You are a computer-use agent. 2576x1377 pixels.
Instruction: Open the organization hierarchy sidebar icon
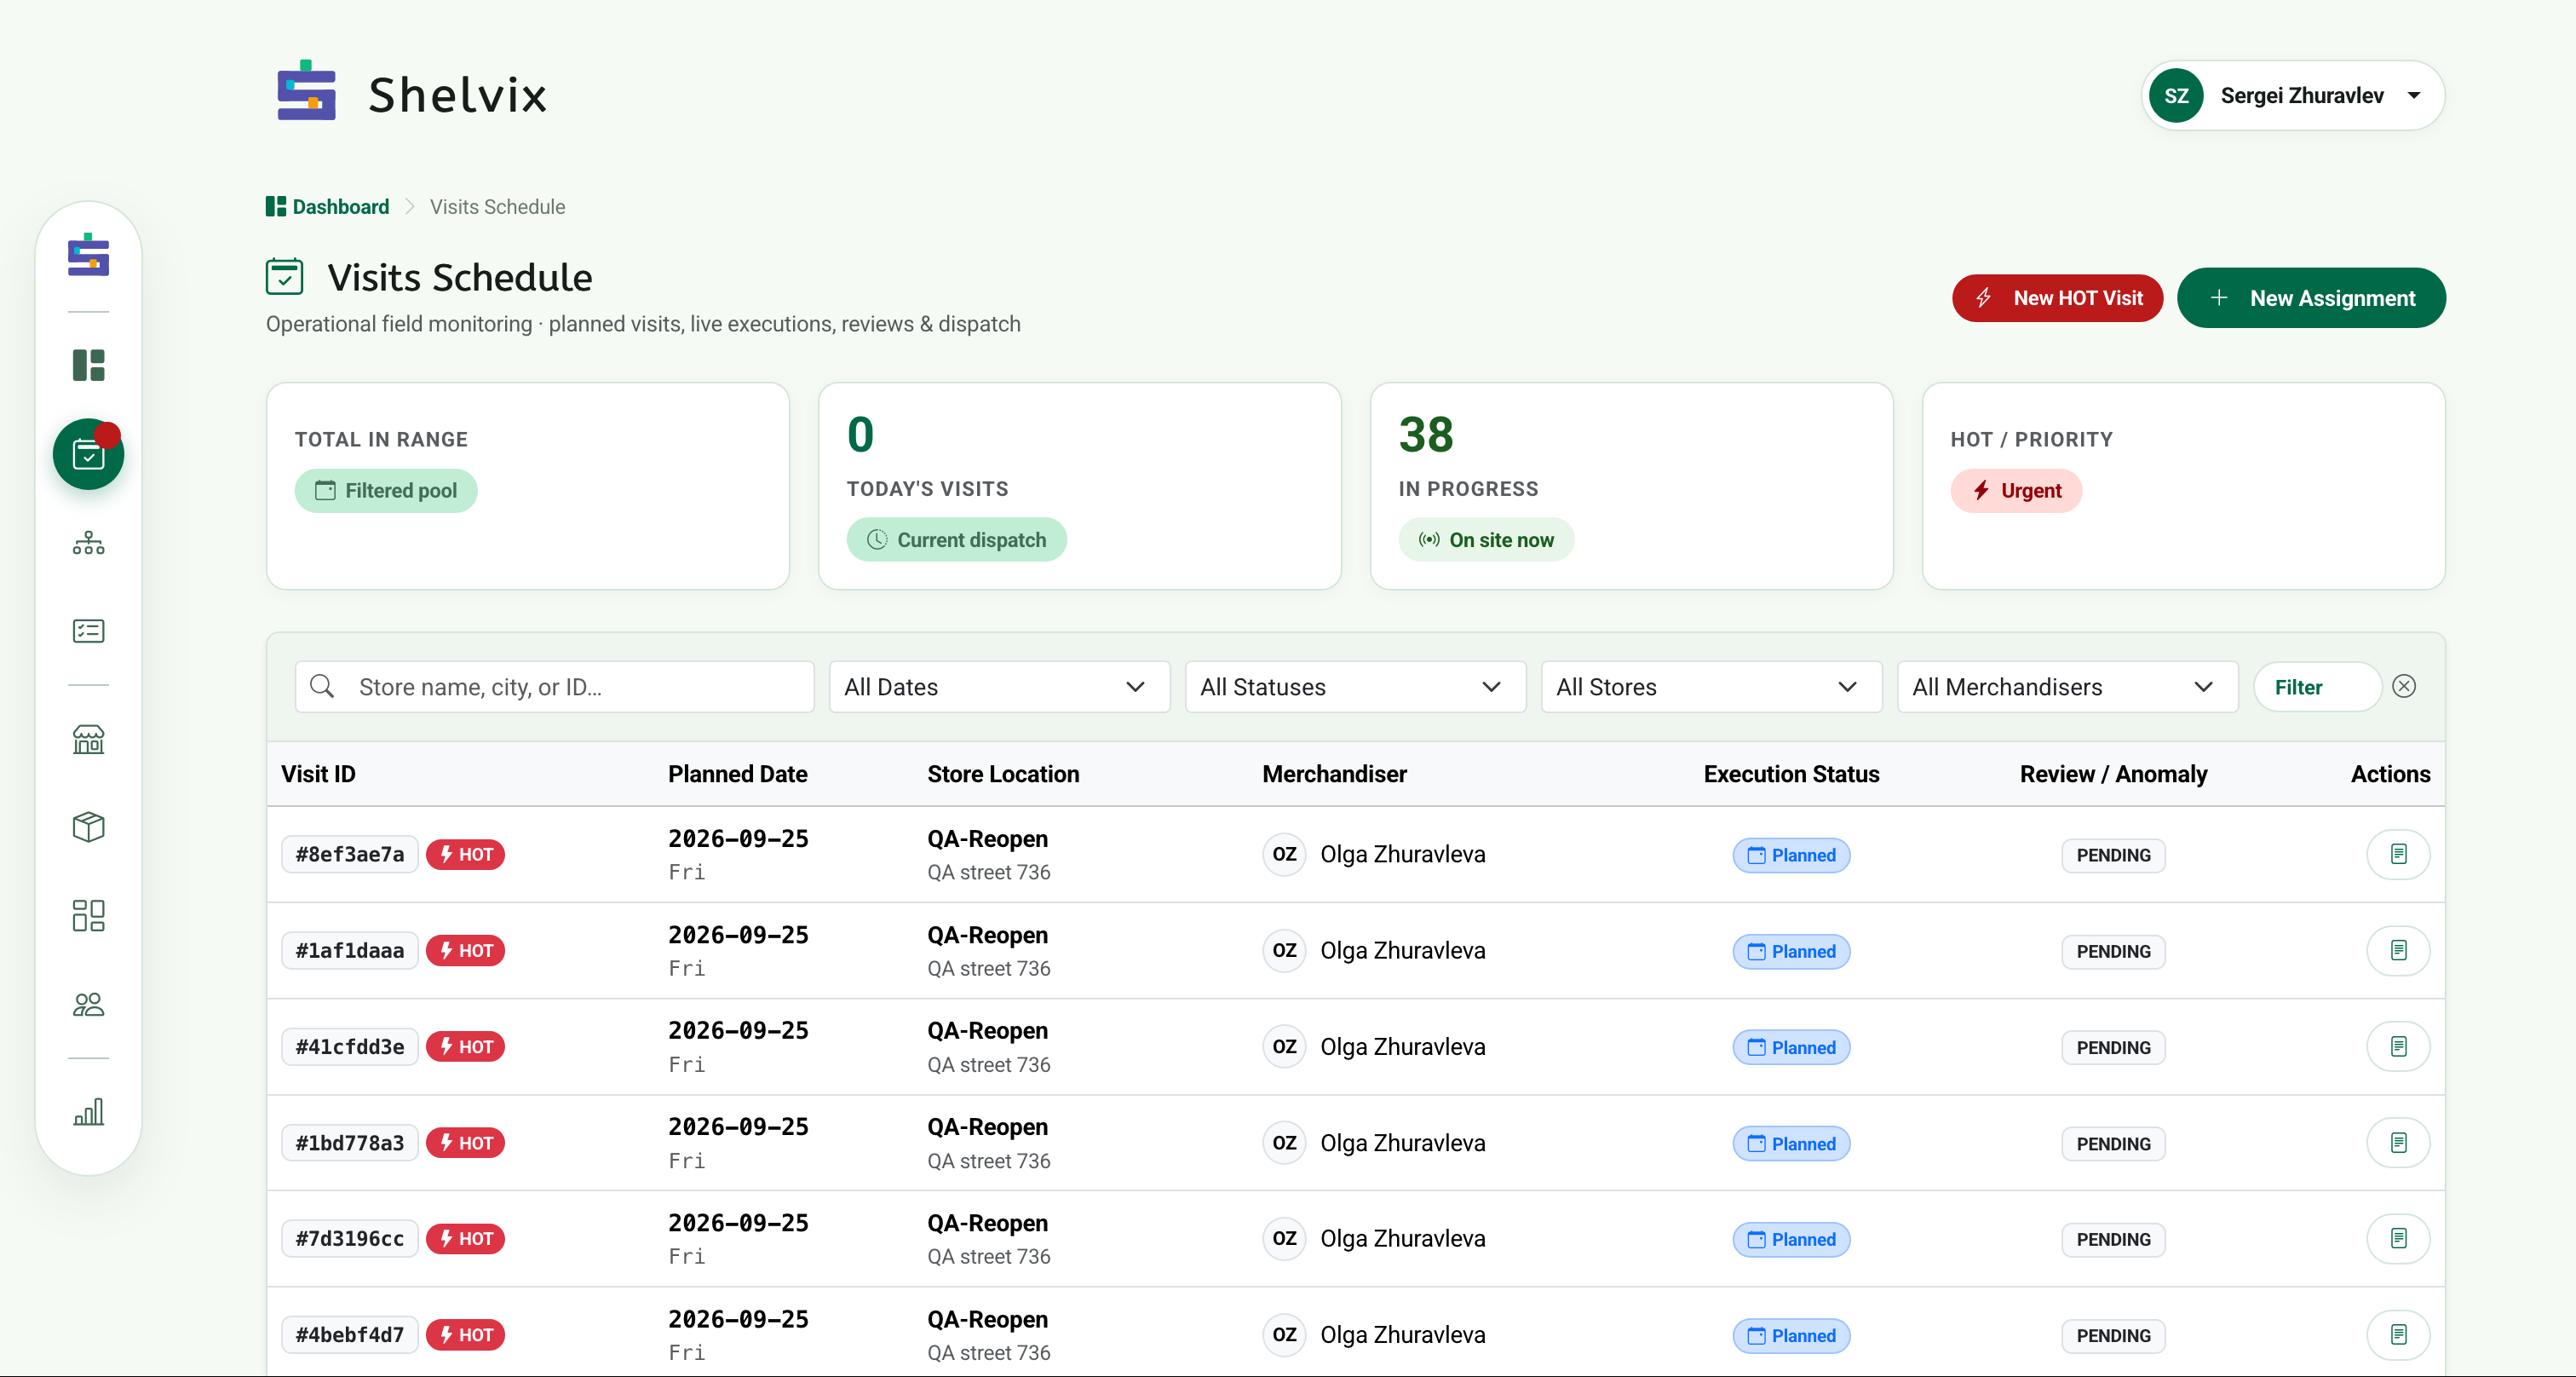coord(88,543)
